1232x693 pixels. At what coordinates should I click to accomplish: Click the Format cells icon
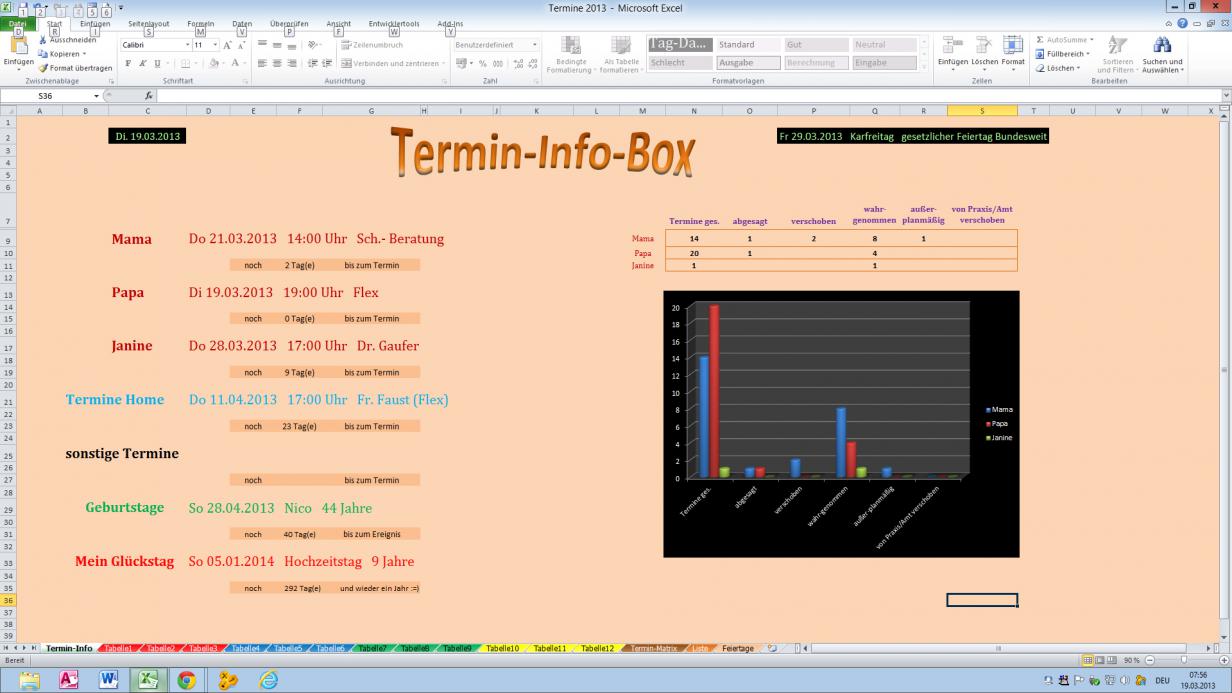pos(1013,46)
